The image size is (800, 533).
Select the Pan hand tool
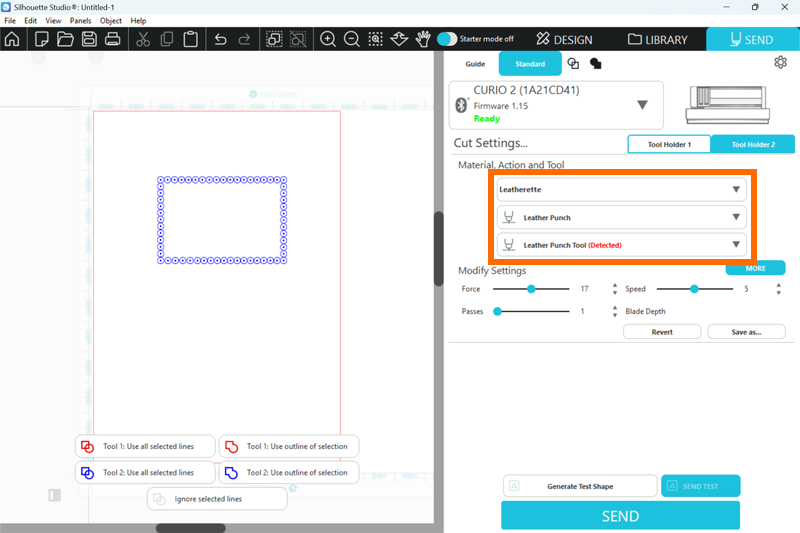tap(423, 39)
